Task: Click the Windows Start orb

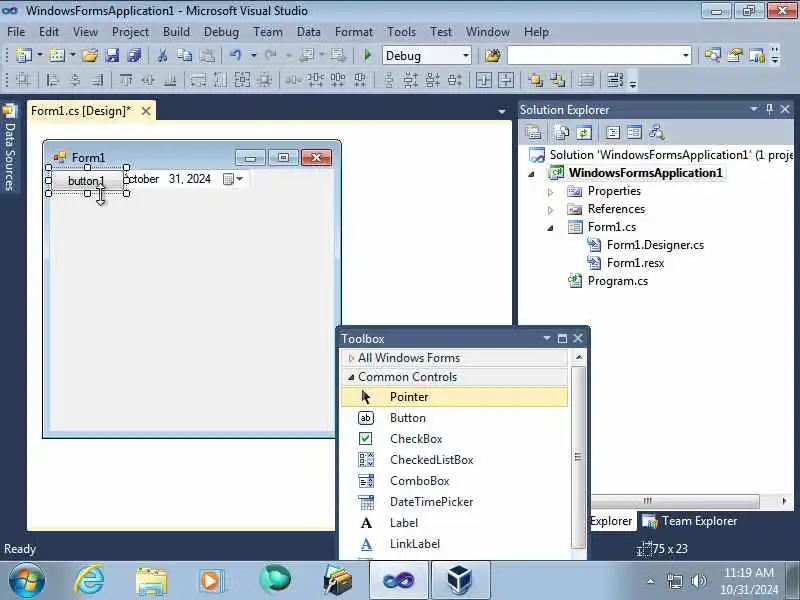Action: coord(27,581)
